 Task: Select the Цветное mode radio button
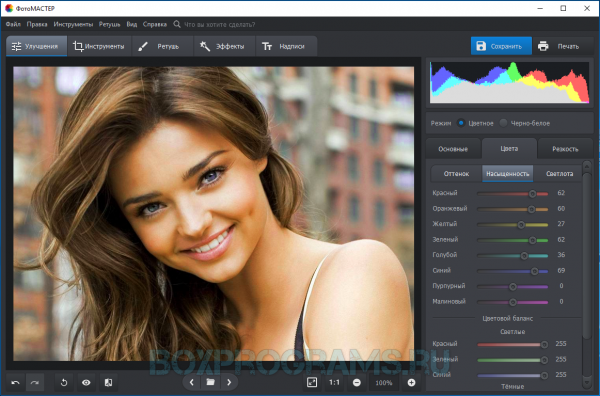(461, 123)
